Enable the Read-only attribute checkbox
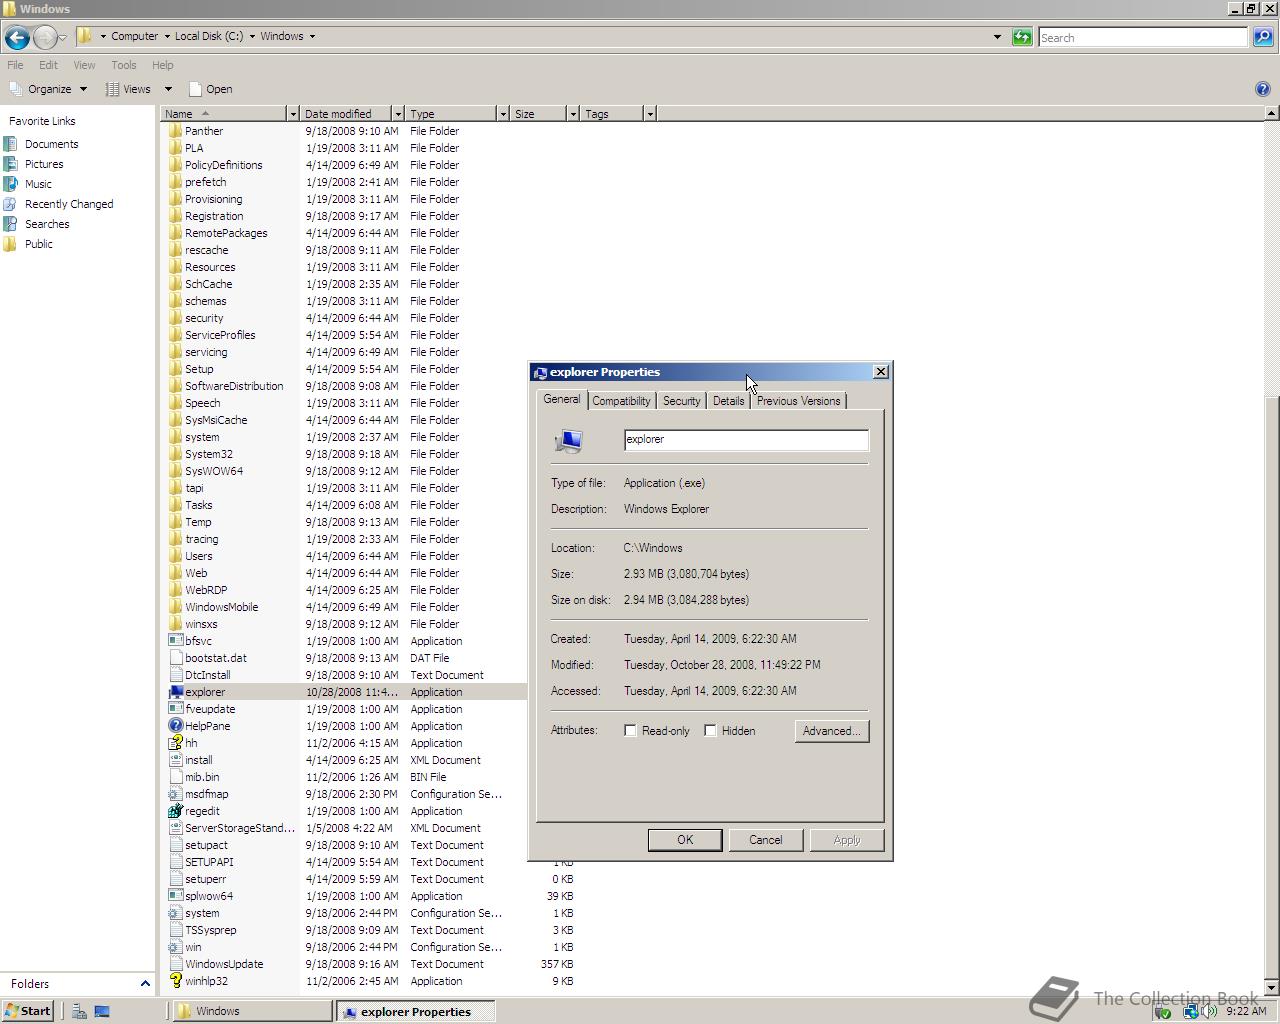The width and height of the screenshot is (1280, 1024). 630,731
